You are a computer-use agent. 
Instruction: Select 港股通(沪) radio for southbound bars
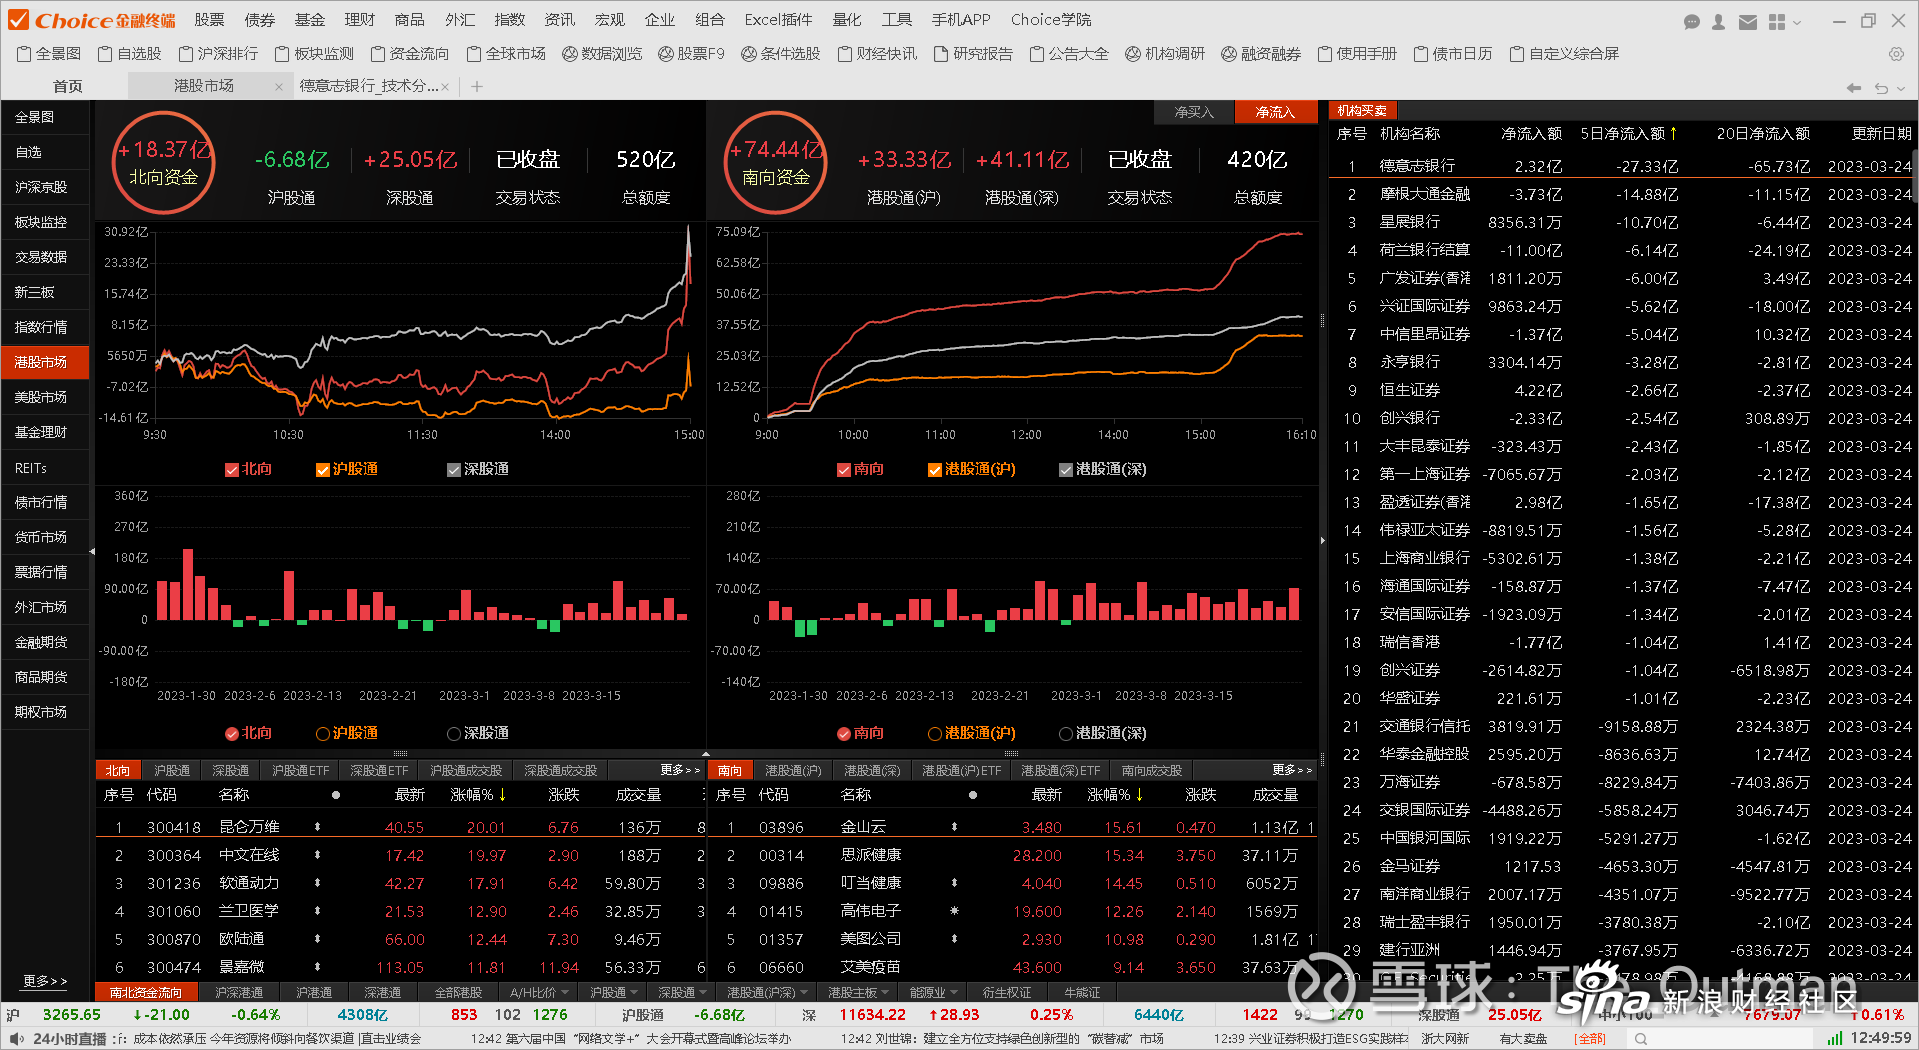point(935,734)
